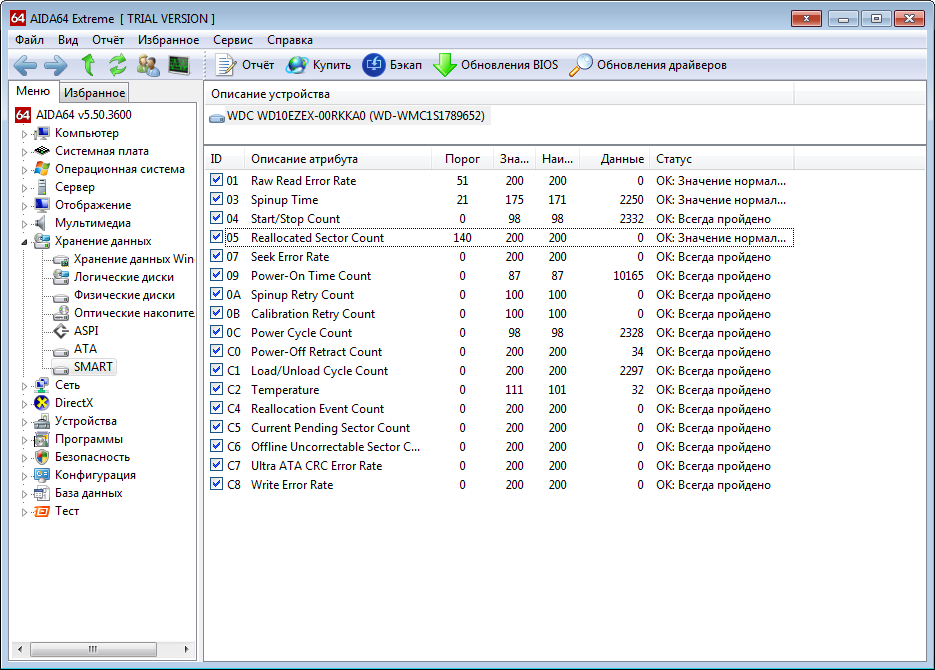
Task: Select DirectX in the tree
Action: (x=74, y=402)
